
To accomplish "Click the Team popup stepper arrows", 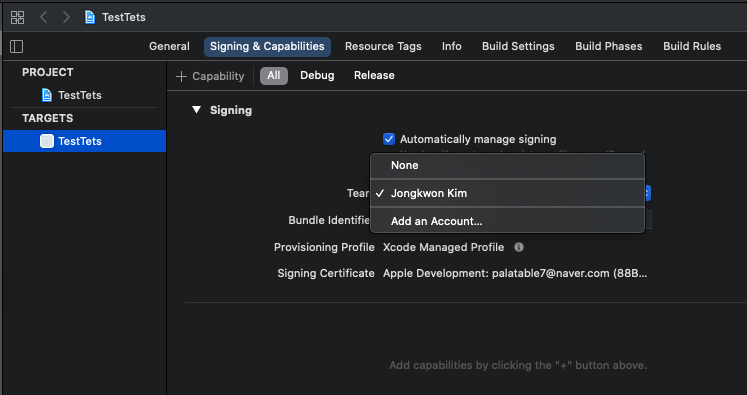I will click(x=647, y=193).
